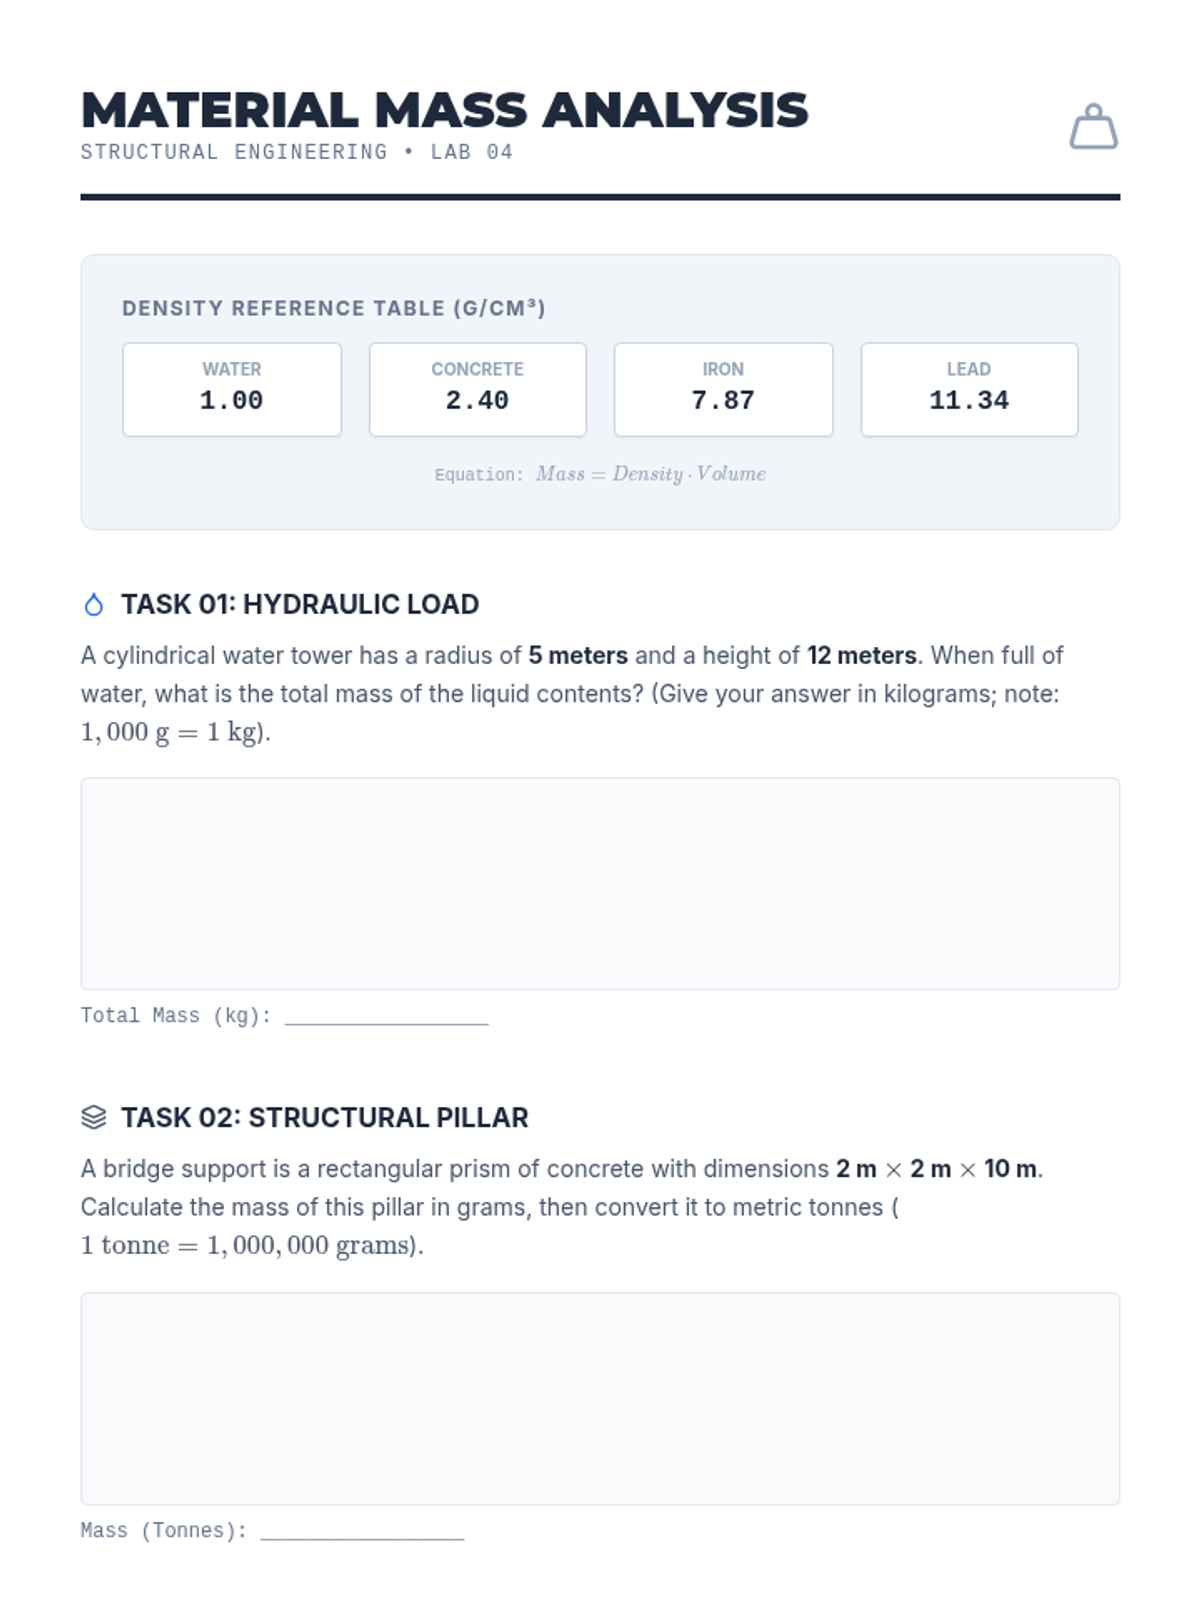
Task: Click the Mass (Tonnes) answer blank
Action: pos(362,1531)
